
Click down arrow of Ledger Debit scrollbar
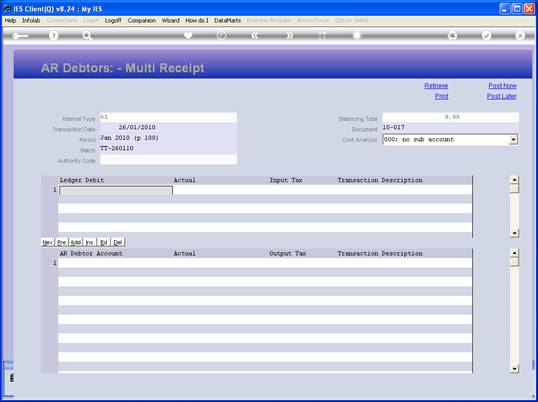(514, 233)
